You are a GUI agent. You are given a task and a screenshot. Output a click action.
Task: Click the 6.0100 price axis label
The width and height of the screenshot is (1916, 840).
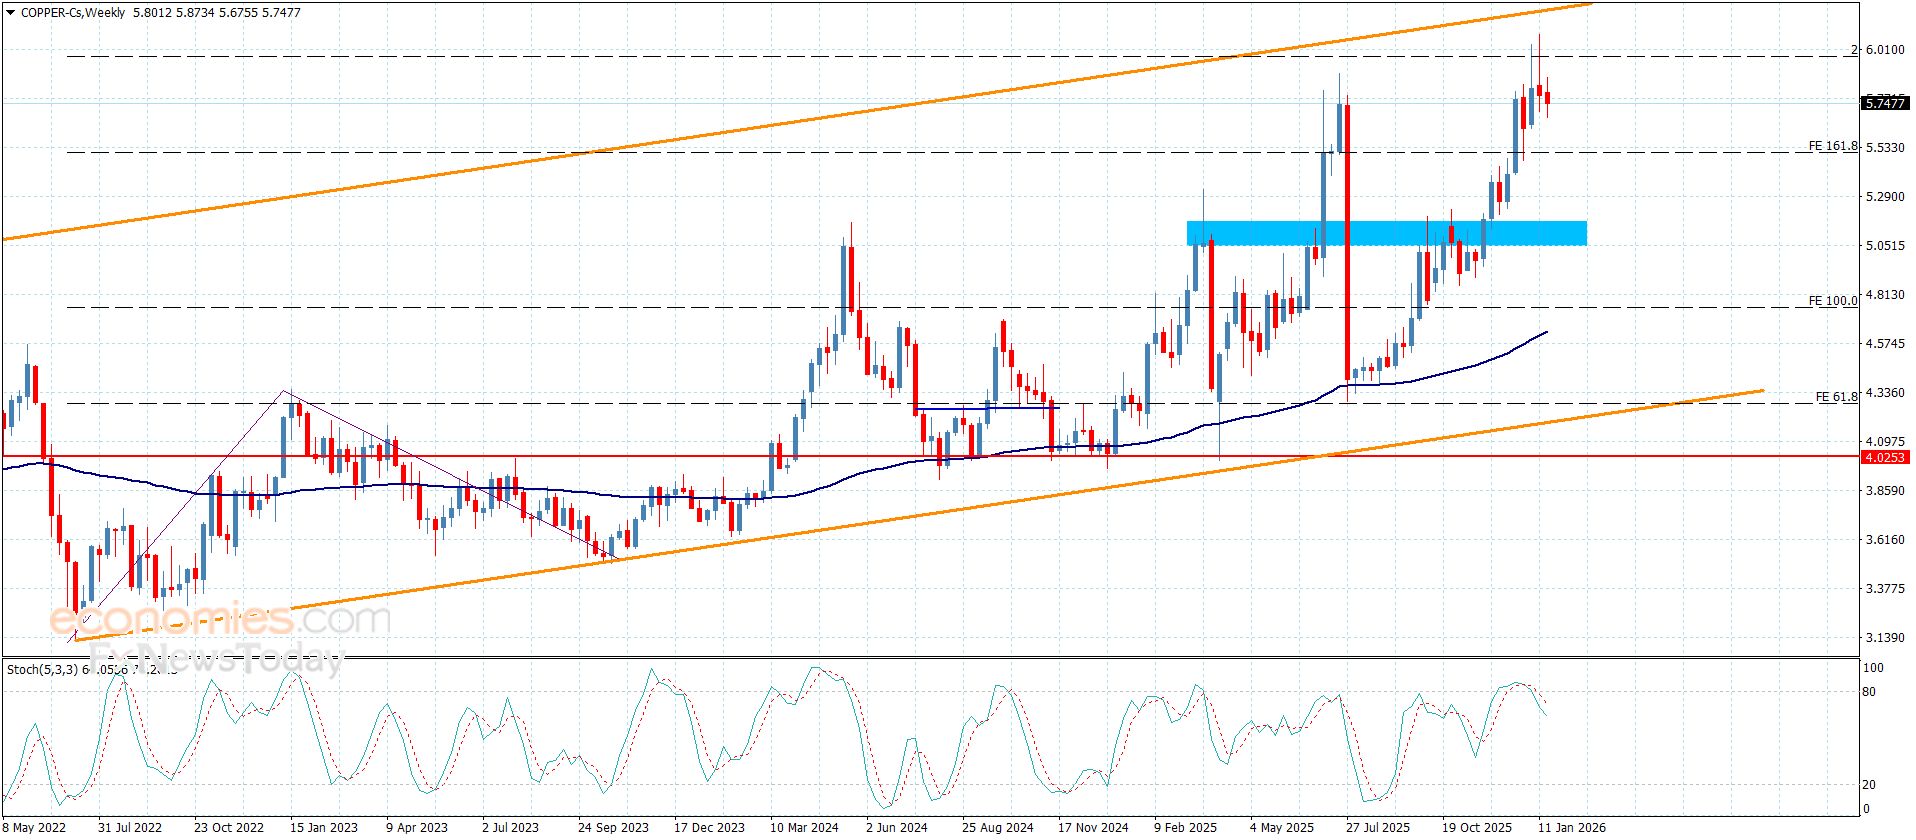[x=1885, y=50]
